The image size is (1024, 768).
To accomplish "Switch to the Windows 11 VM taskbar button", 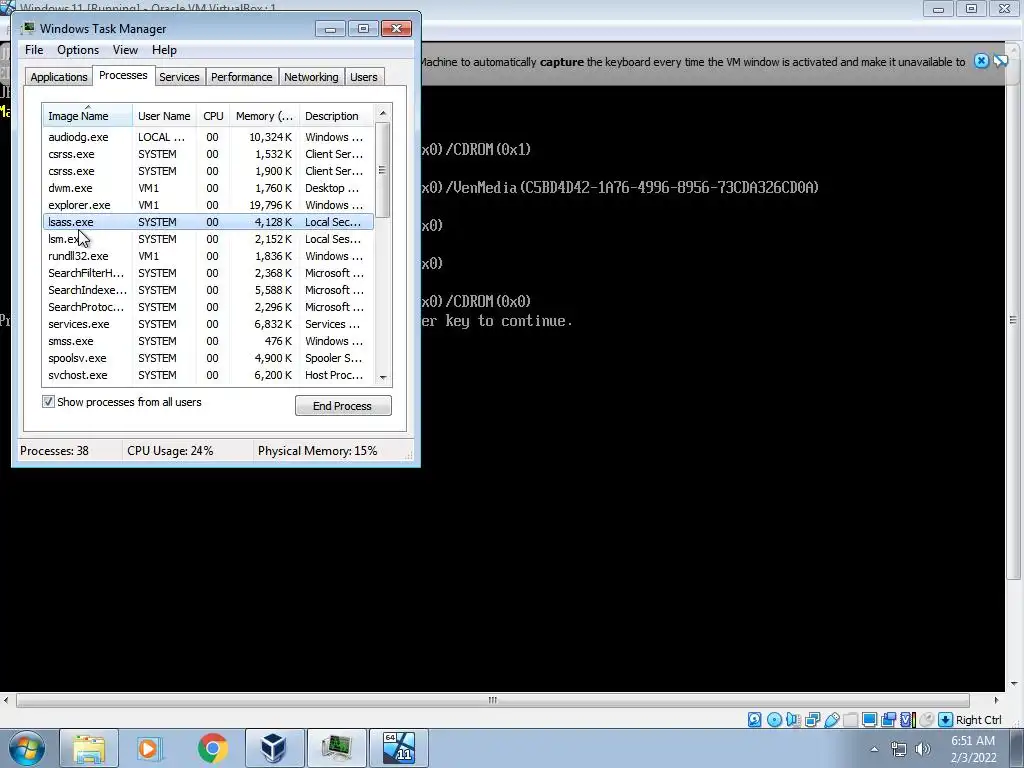I will tap(399, 748).
